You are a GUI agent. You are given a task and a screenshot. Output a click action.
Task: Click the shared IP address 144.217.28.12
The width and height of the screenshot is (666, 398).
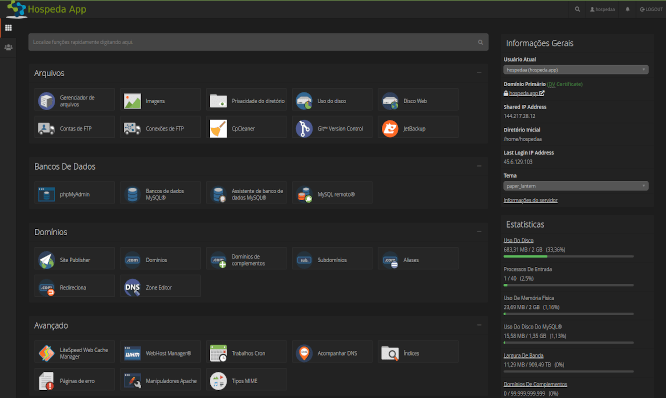point(519,116)
